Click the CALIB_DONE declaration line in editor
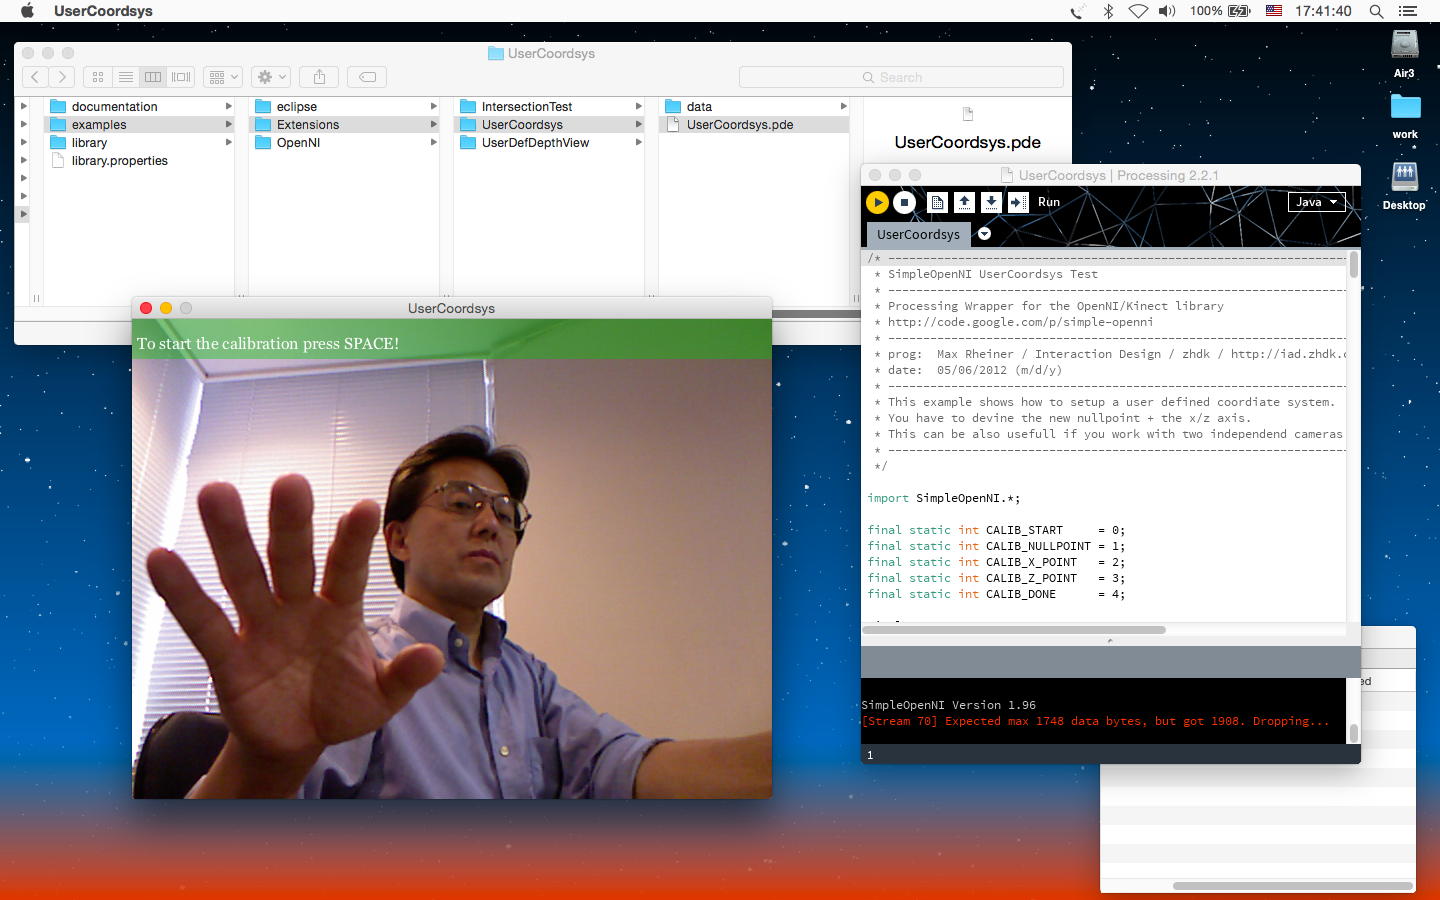The height and width of the screenshot is (900, 1440). (x=996, y=594)
